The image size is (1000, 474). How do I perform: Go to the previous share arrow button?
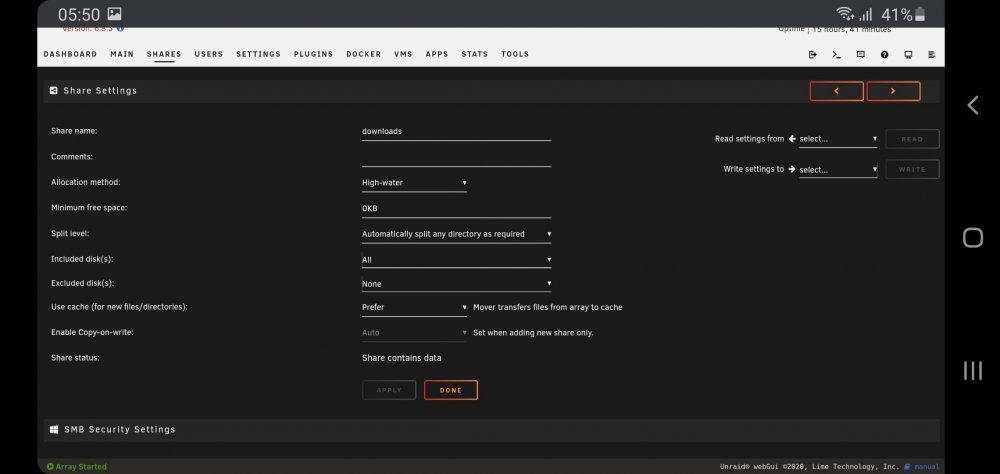click(837, 91)
